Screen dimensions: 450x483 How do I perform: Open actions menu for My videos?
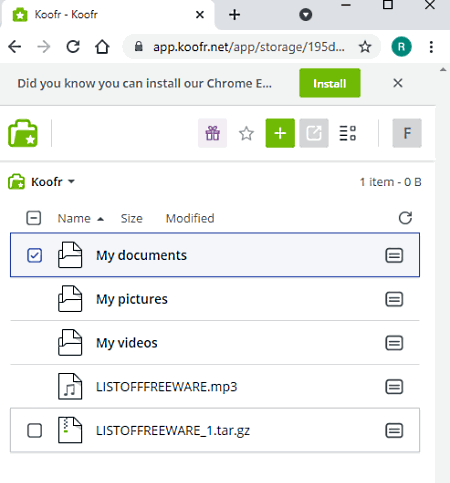pos(394,343)
